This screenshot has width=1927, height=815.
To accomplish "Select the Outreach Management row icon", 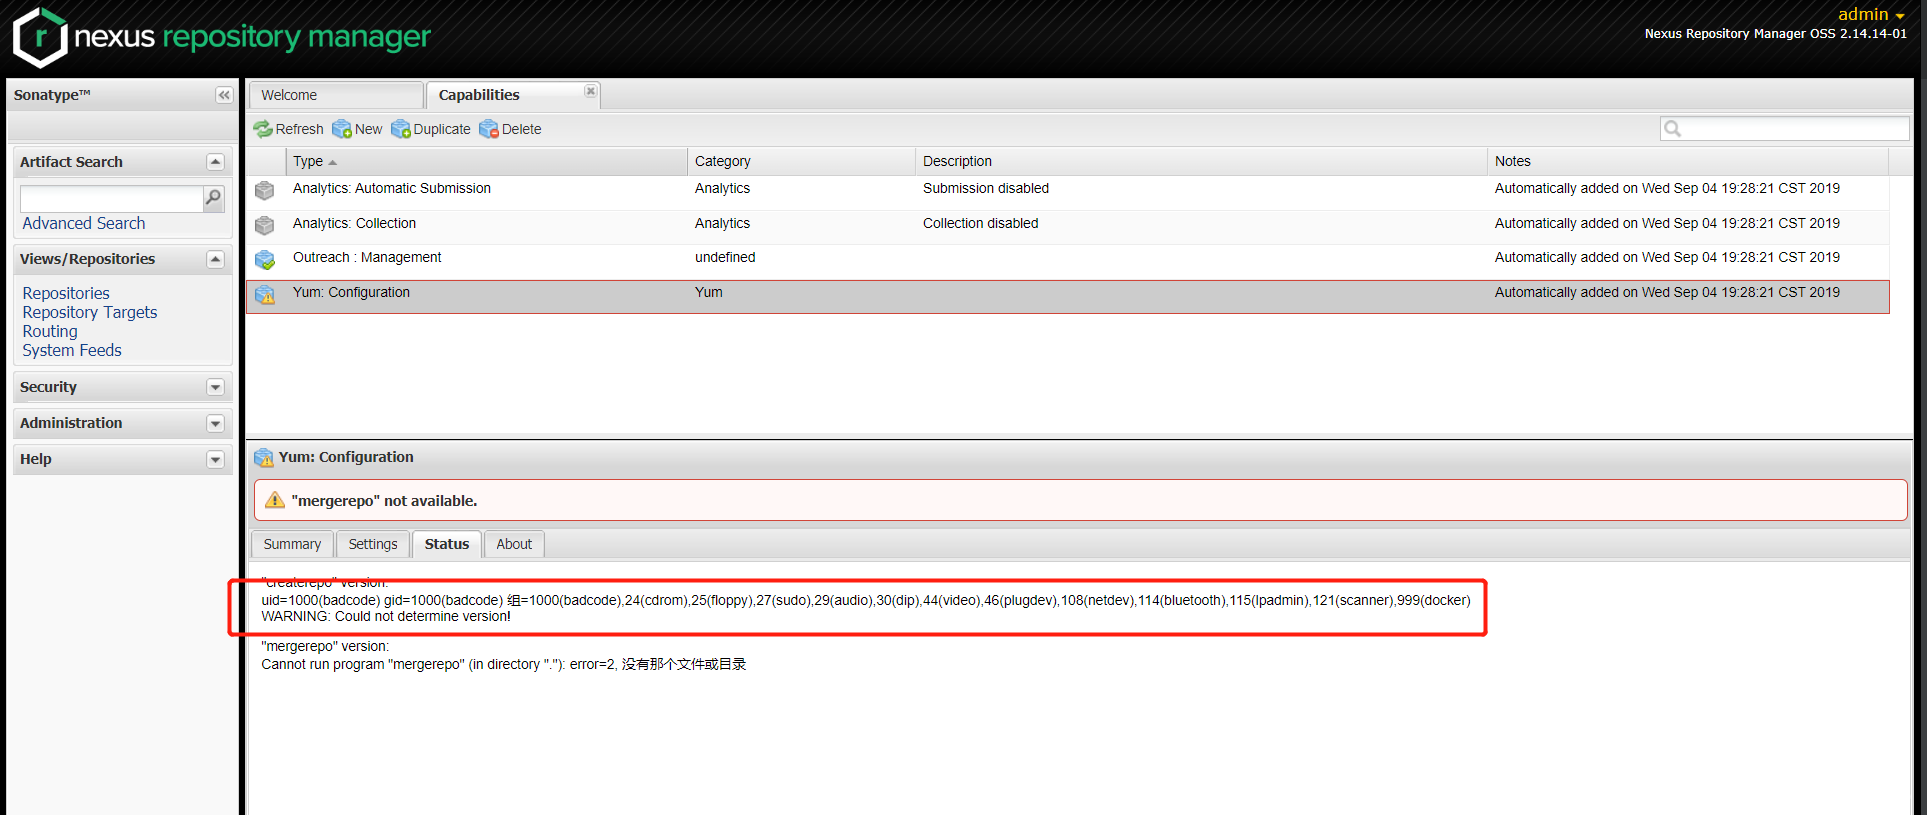I will 265,259.
